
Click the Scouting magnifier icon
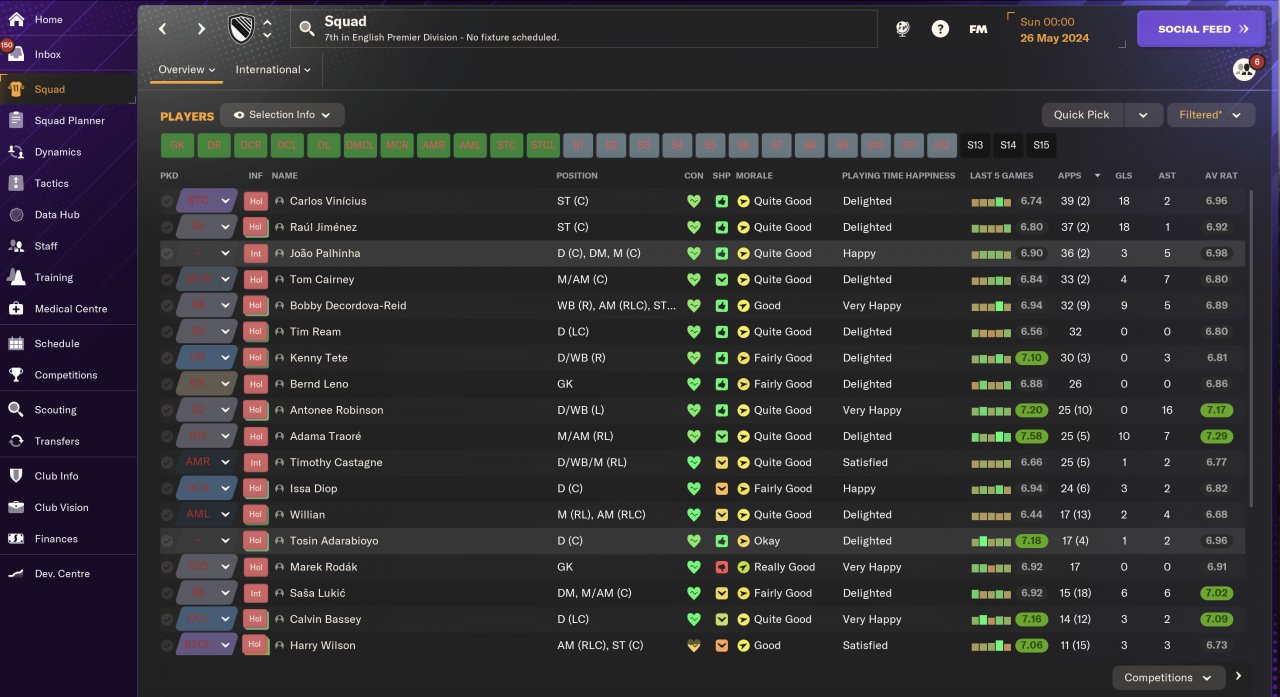16,409
